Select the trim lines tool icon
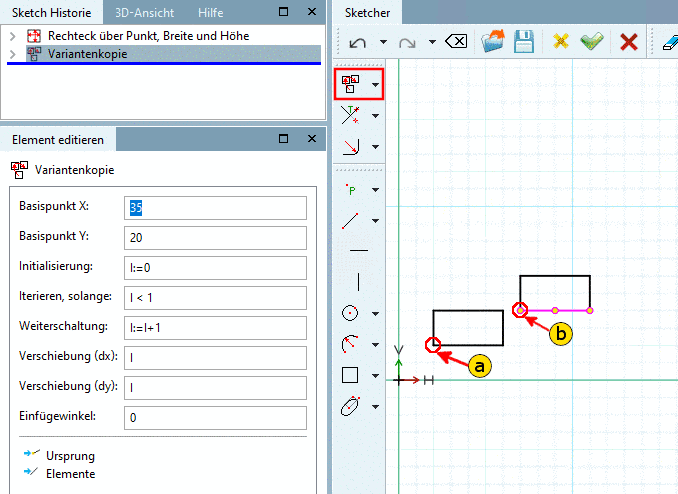Viewport: 678px width, 494px height. [350, 115]
